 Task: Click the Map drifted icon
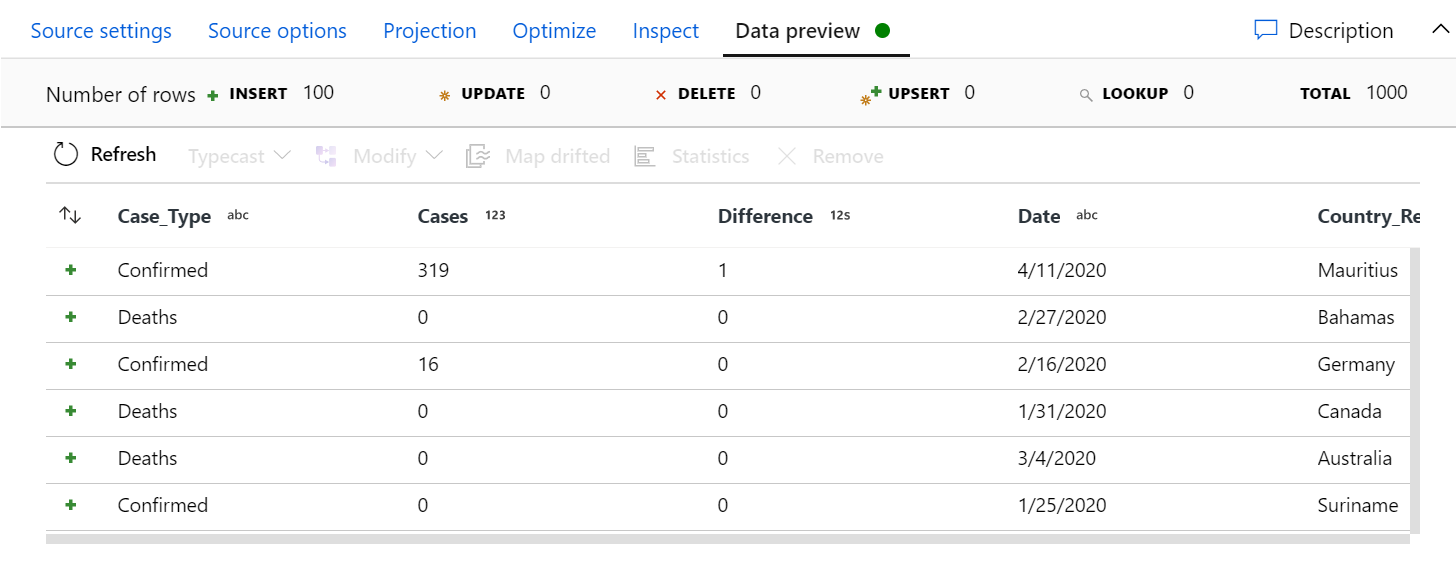click(478, 156)
